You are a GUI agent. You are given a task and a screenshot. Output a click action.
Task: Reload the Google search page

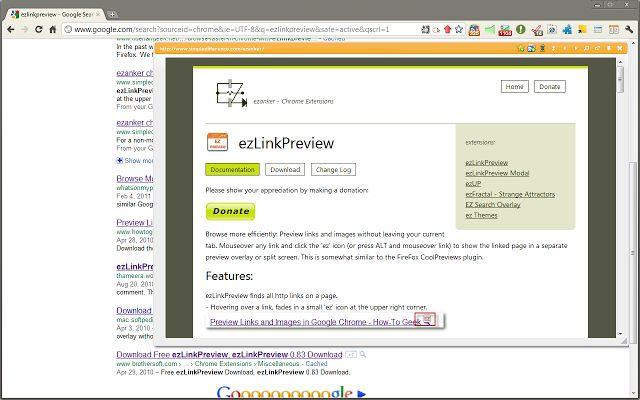pyautogui.click(x=38, y=29)
